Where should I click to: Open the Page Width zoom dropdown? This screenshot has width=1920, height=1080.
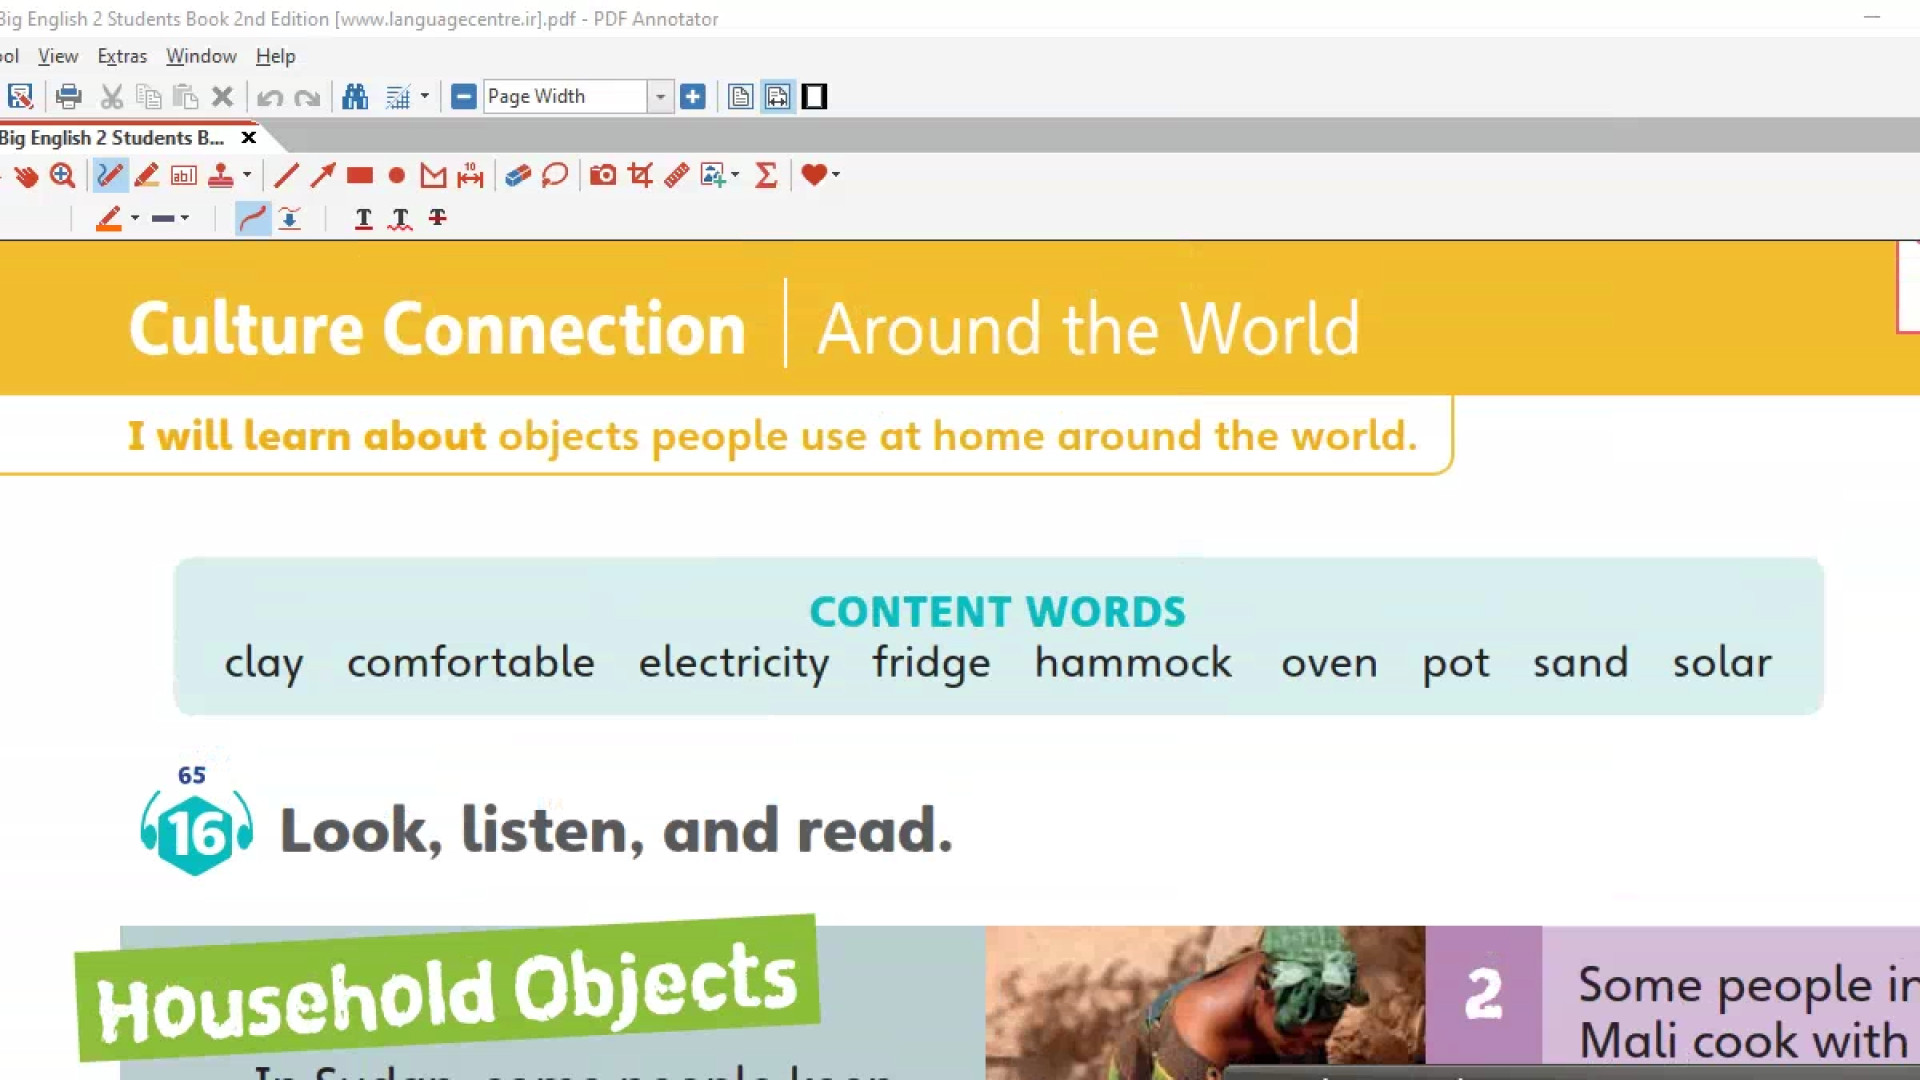(660, 97)
